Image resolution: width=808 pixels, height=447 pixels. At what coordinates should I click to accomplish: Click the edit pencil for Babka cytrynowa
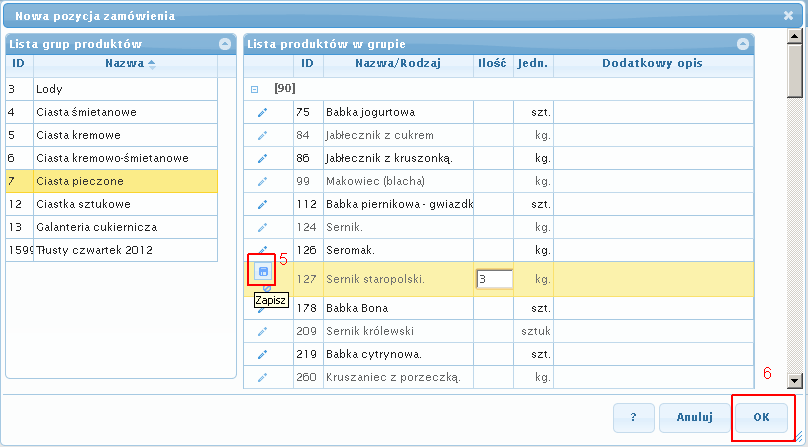click(262, 354)
